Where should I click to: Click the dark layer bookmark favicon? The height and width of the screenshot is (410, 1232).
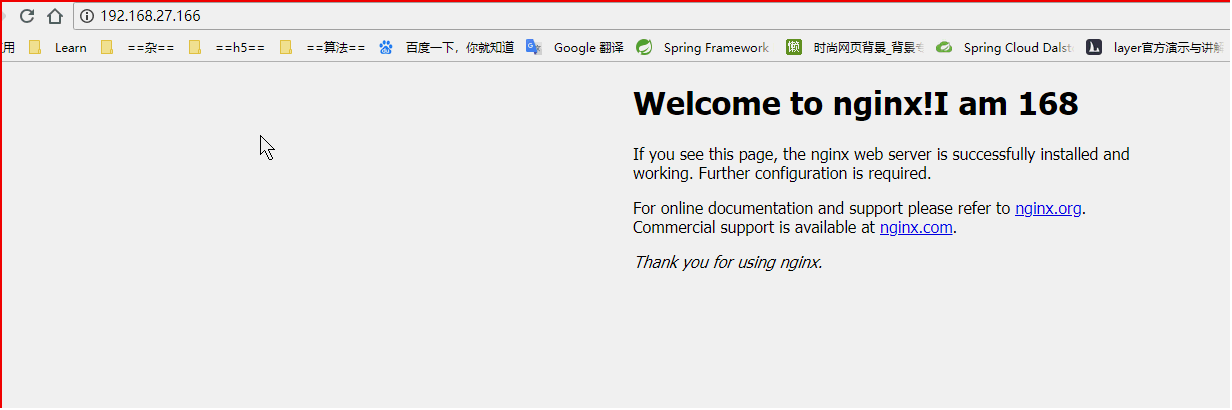[x=1094, y=47]
